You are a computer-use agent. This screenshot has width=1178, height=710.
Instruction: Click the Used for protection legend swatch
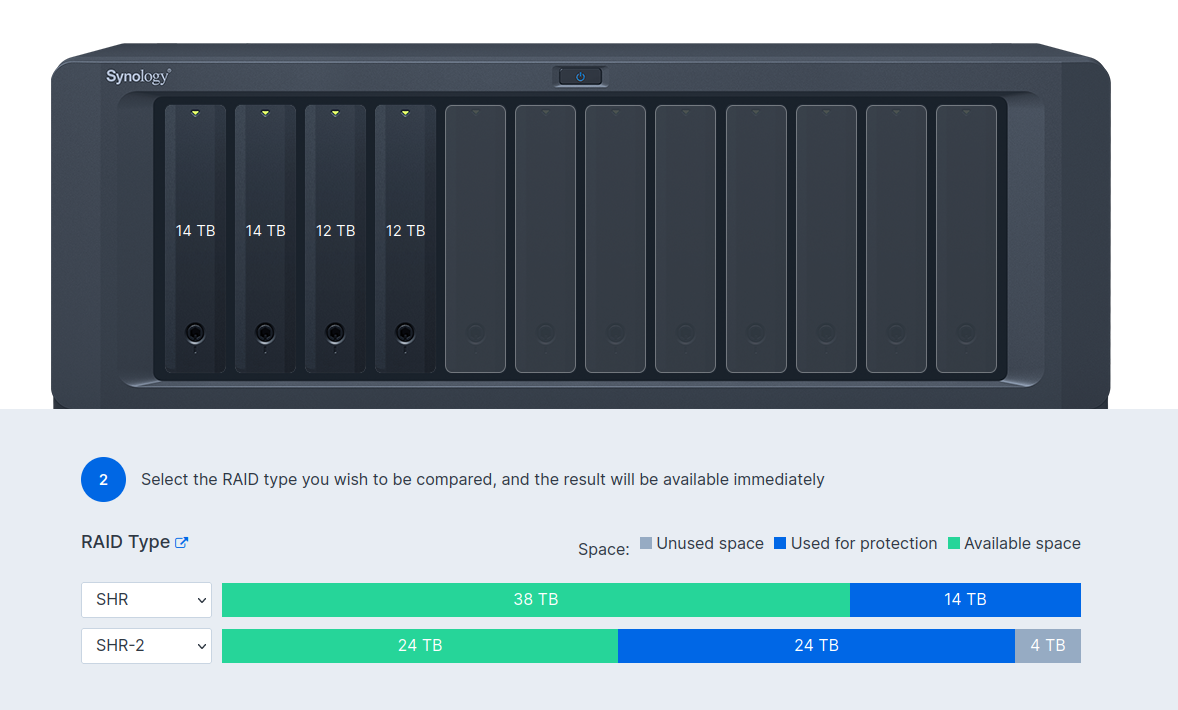[780, 543]
